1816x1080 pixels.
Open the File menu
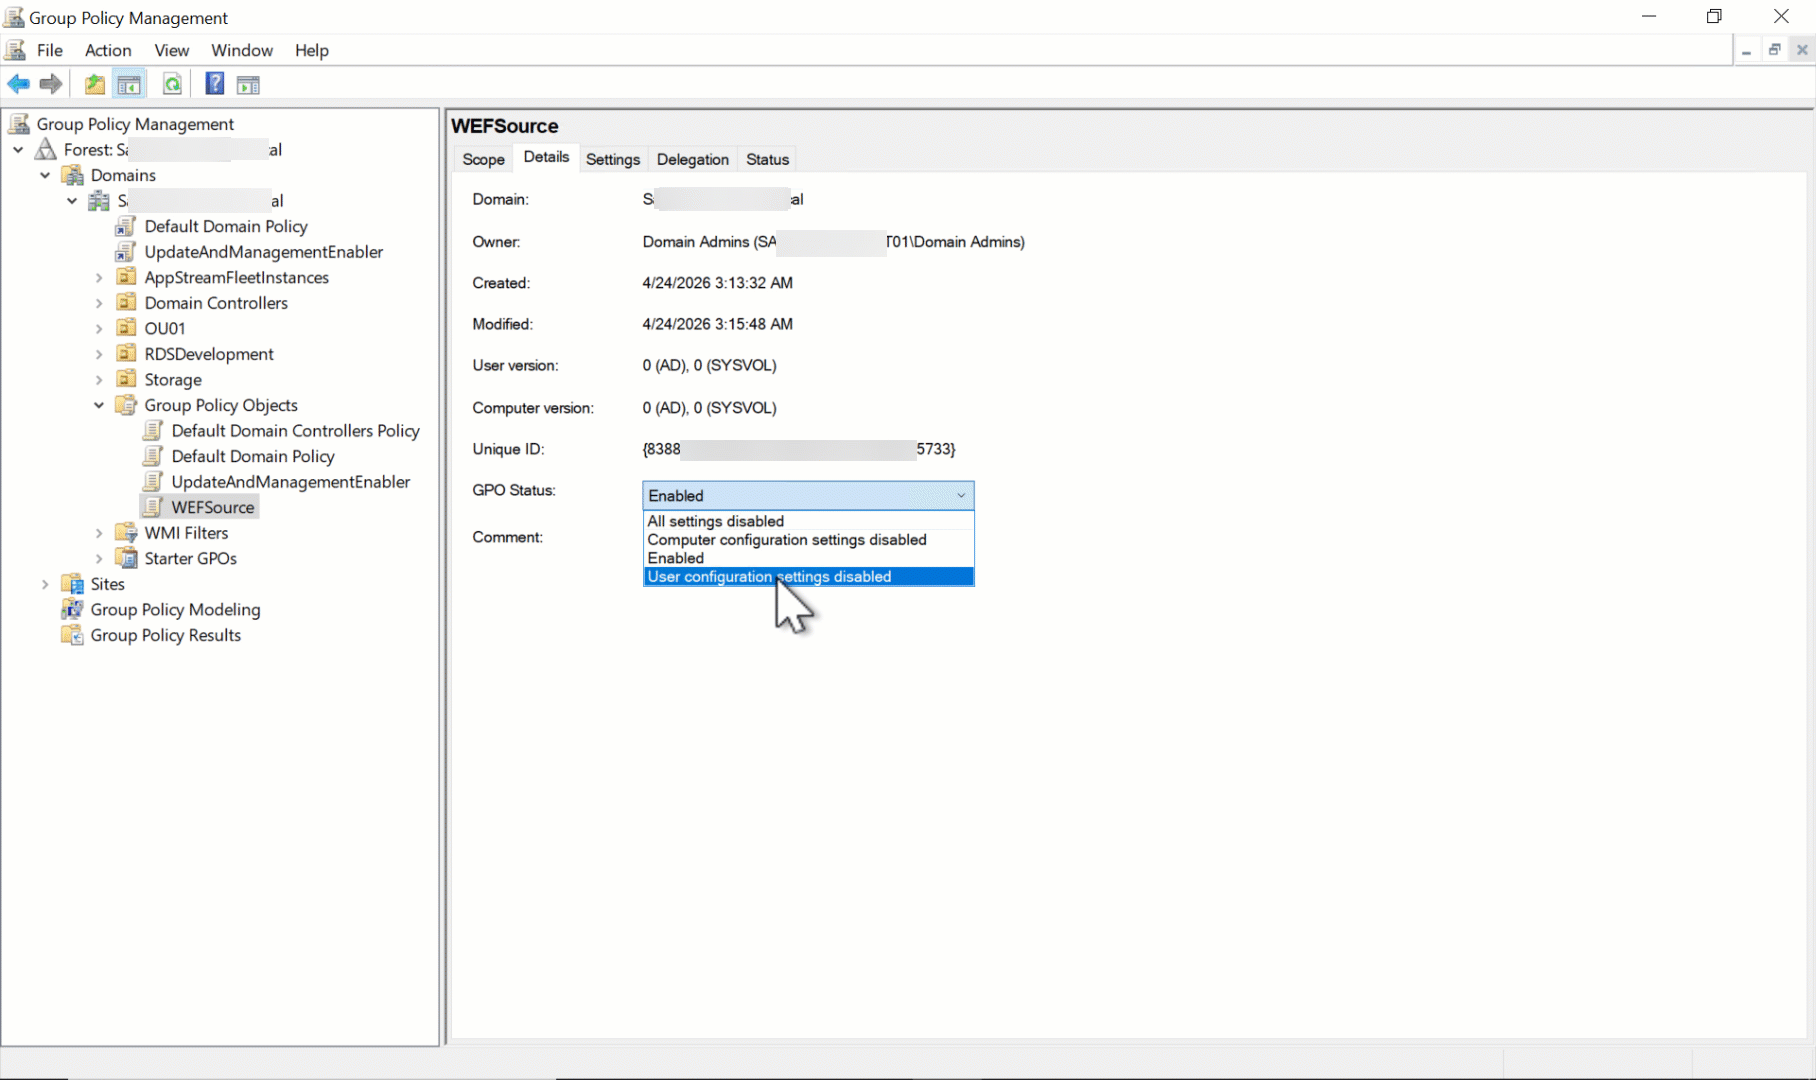[49, 50]
